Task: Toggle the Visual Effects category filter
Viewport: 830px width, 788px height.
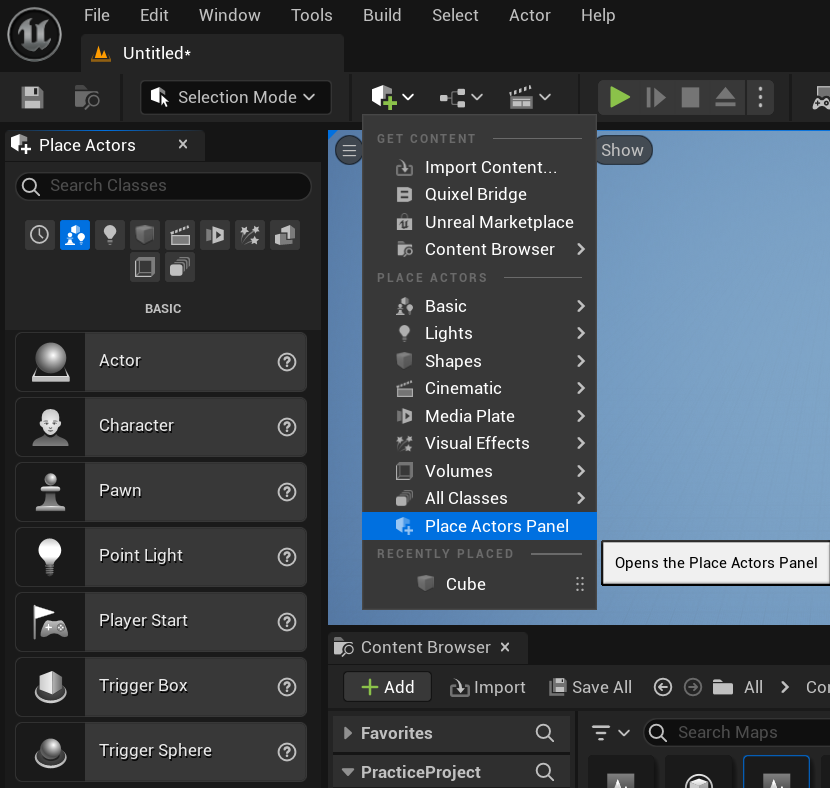Action: click(250, 234)
